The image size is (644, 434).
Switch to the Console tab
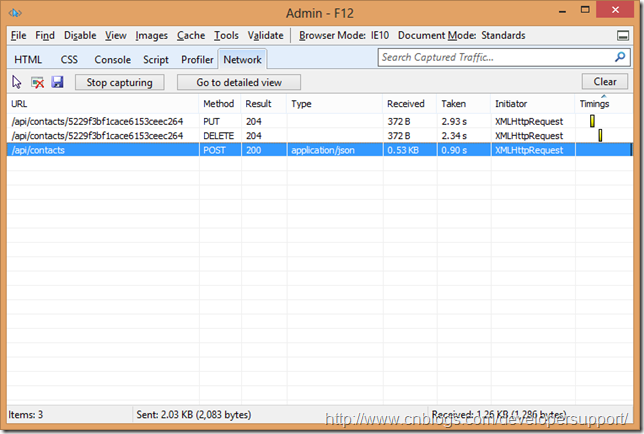coord(112,60)
